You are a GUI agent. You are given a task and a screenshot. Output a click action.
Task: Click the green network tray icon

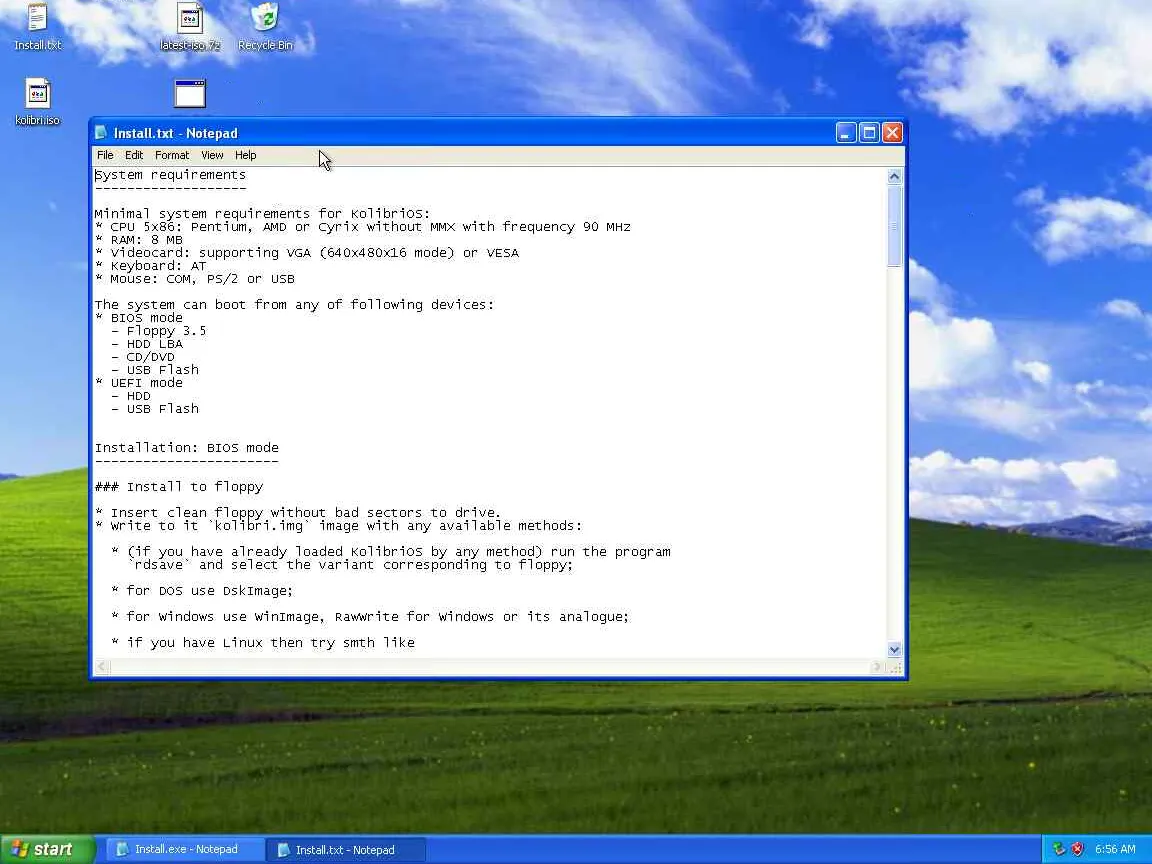coord(1059,849)
